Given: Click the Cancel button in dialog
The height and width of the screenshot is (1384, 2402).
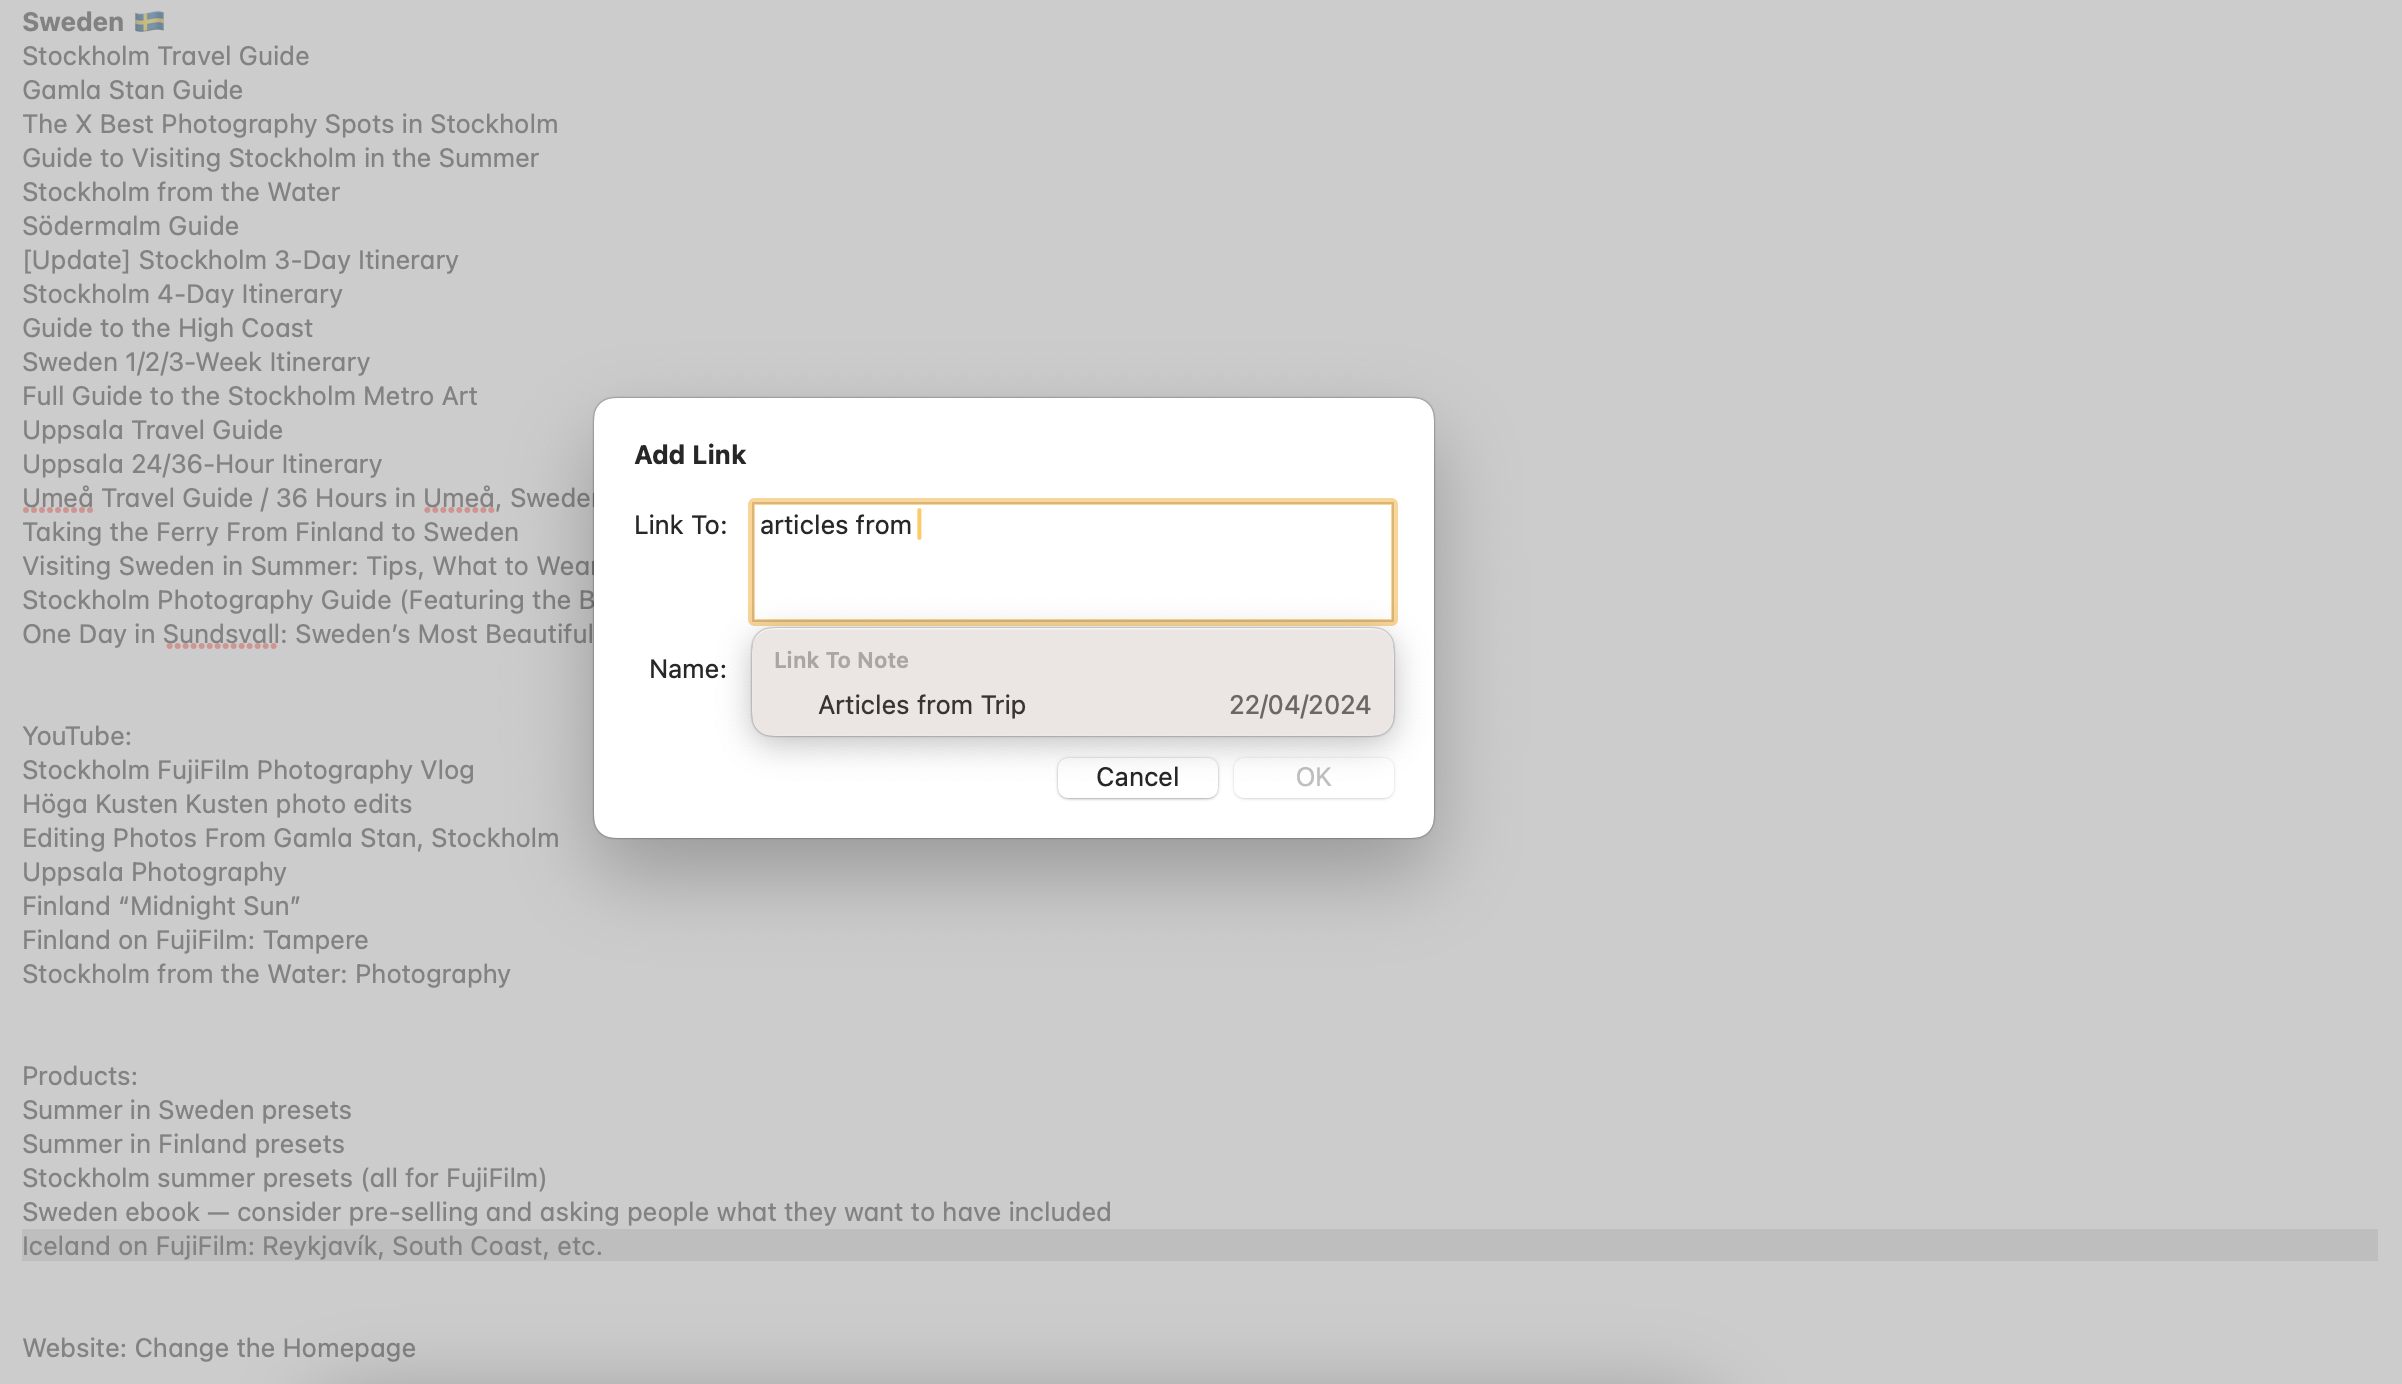Looking at the screenshot, I should pyautogui.click(x=1137, y=777).
